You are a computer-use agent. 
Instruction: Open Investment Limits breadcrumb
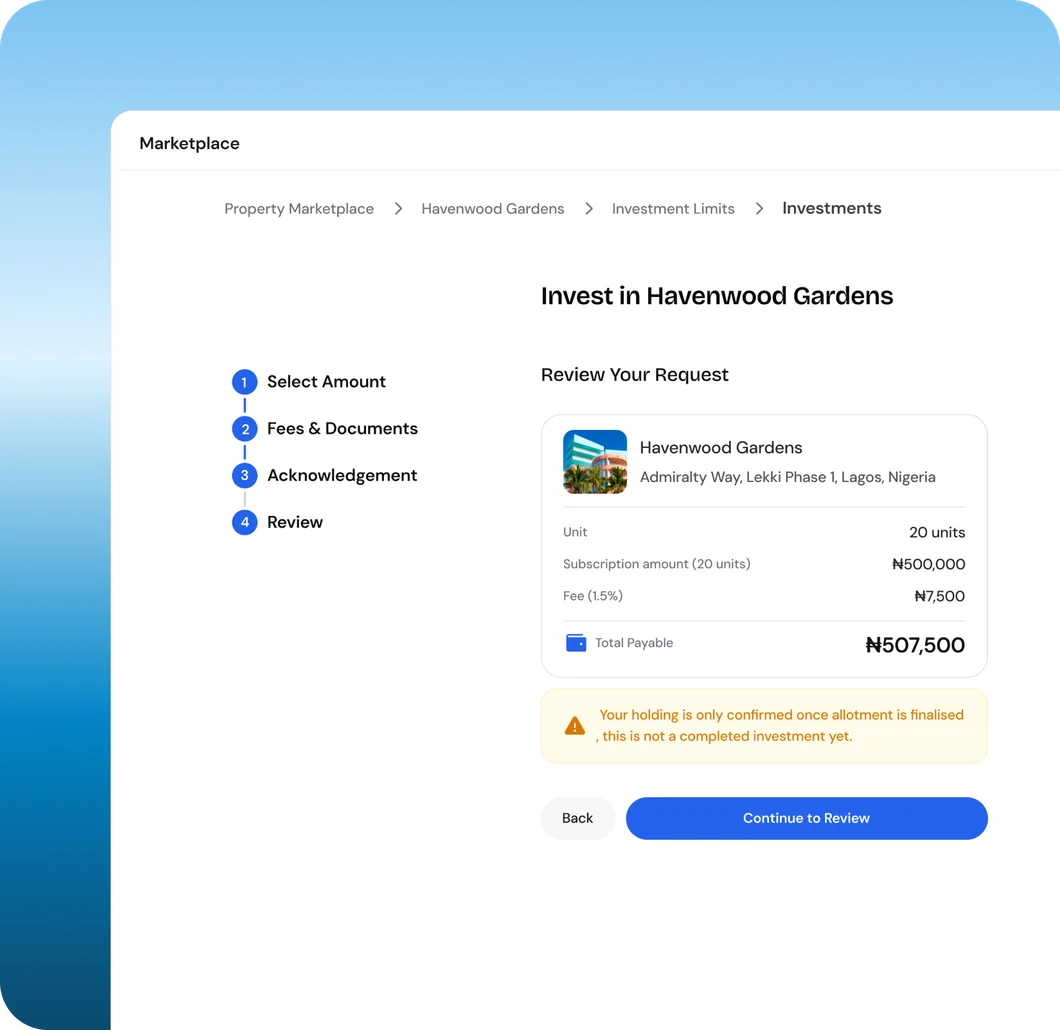click(673, 209)
